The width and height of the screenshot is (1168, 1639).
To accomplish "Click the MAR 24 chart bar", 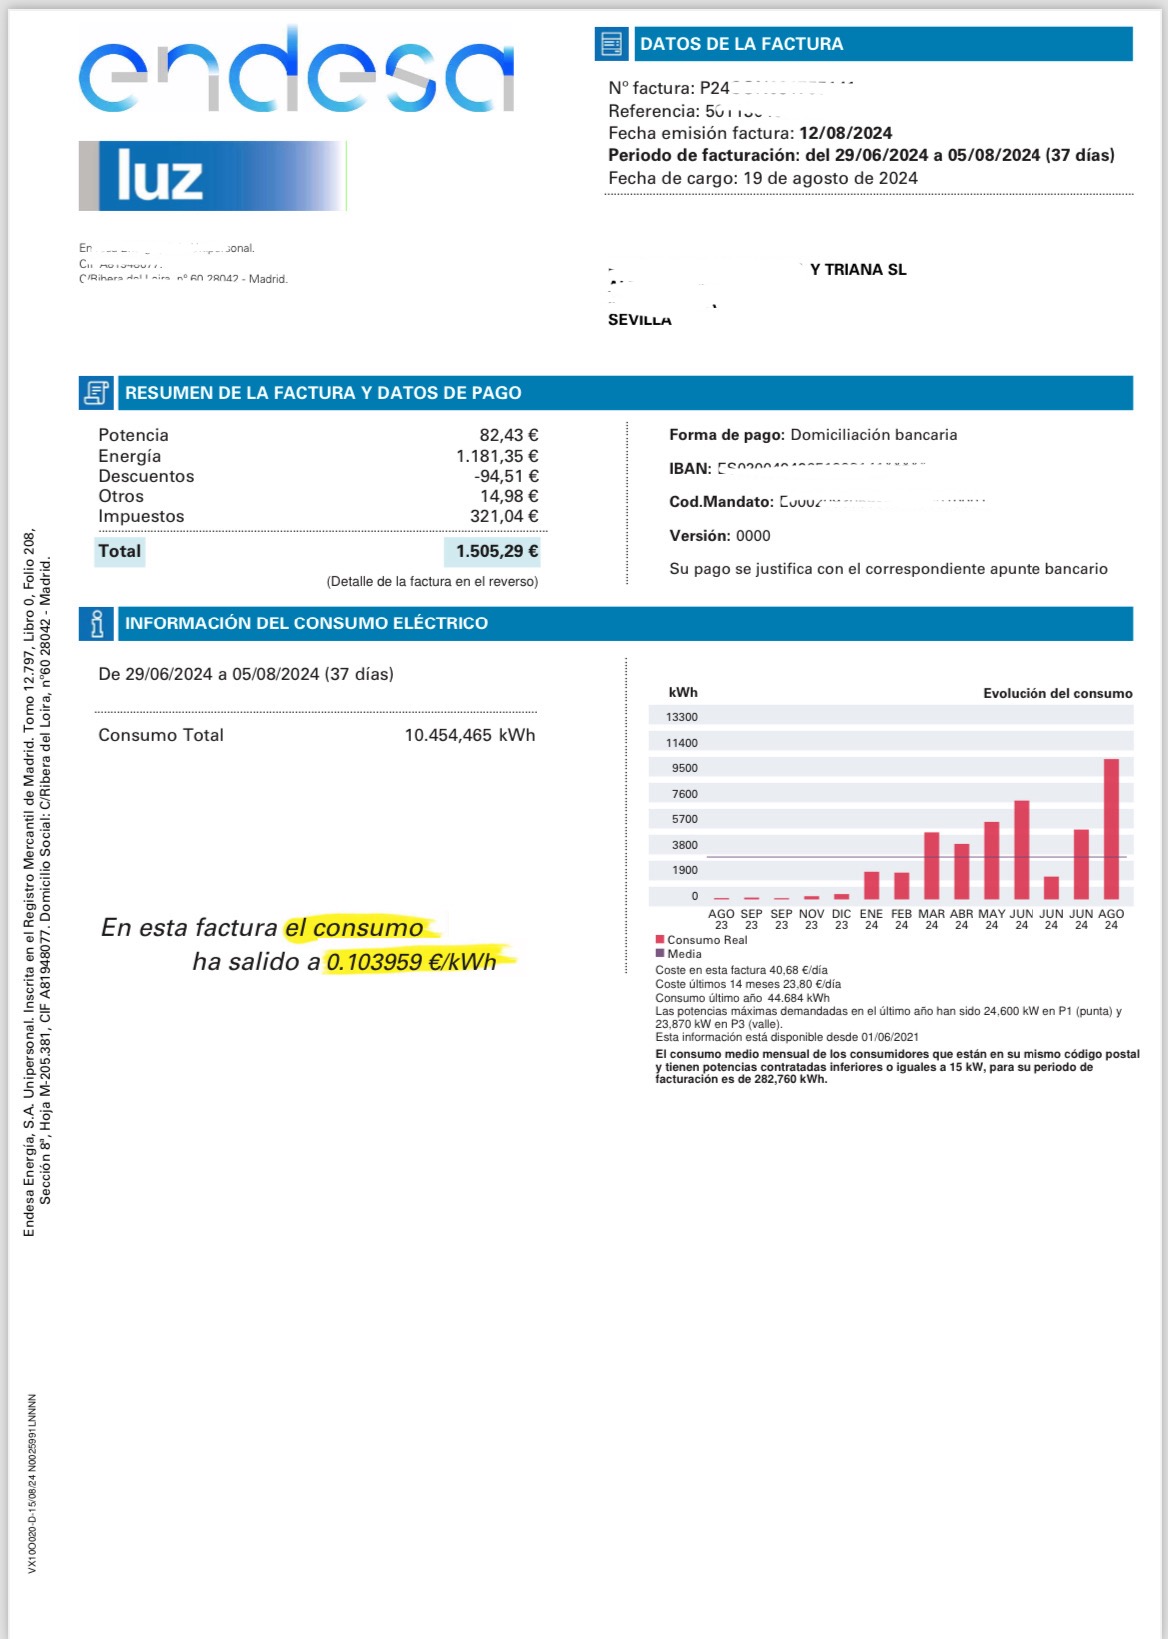I will click(x=931, y=865).
